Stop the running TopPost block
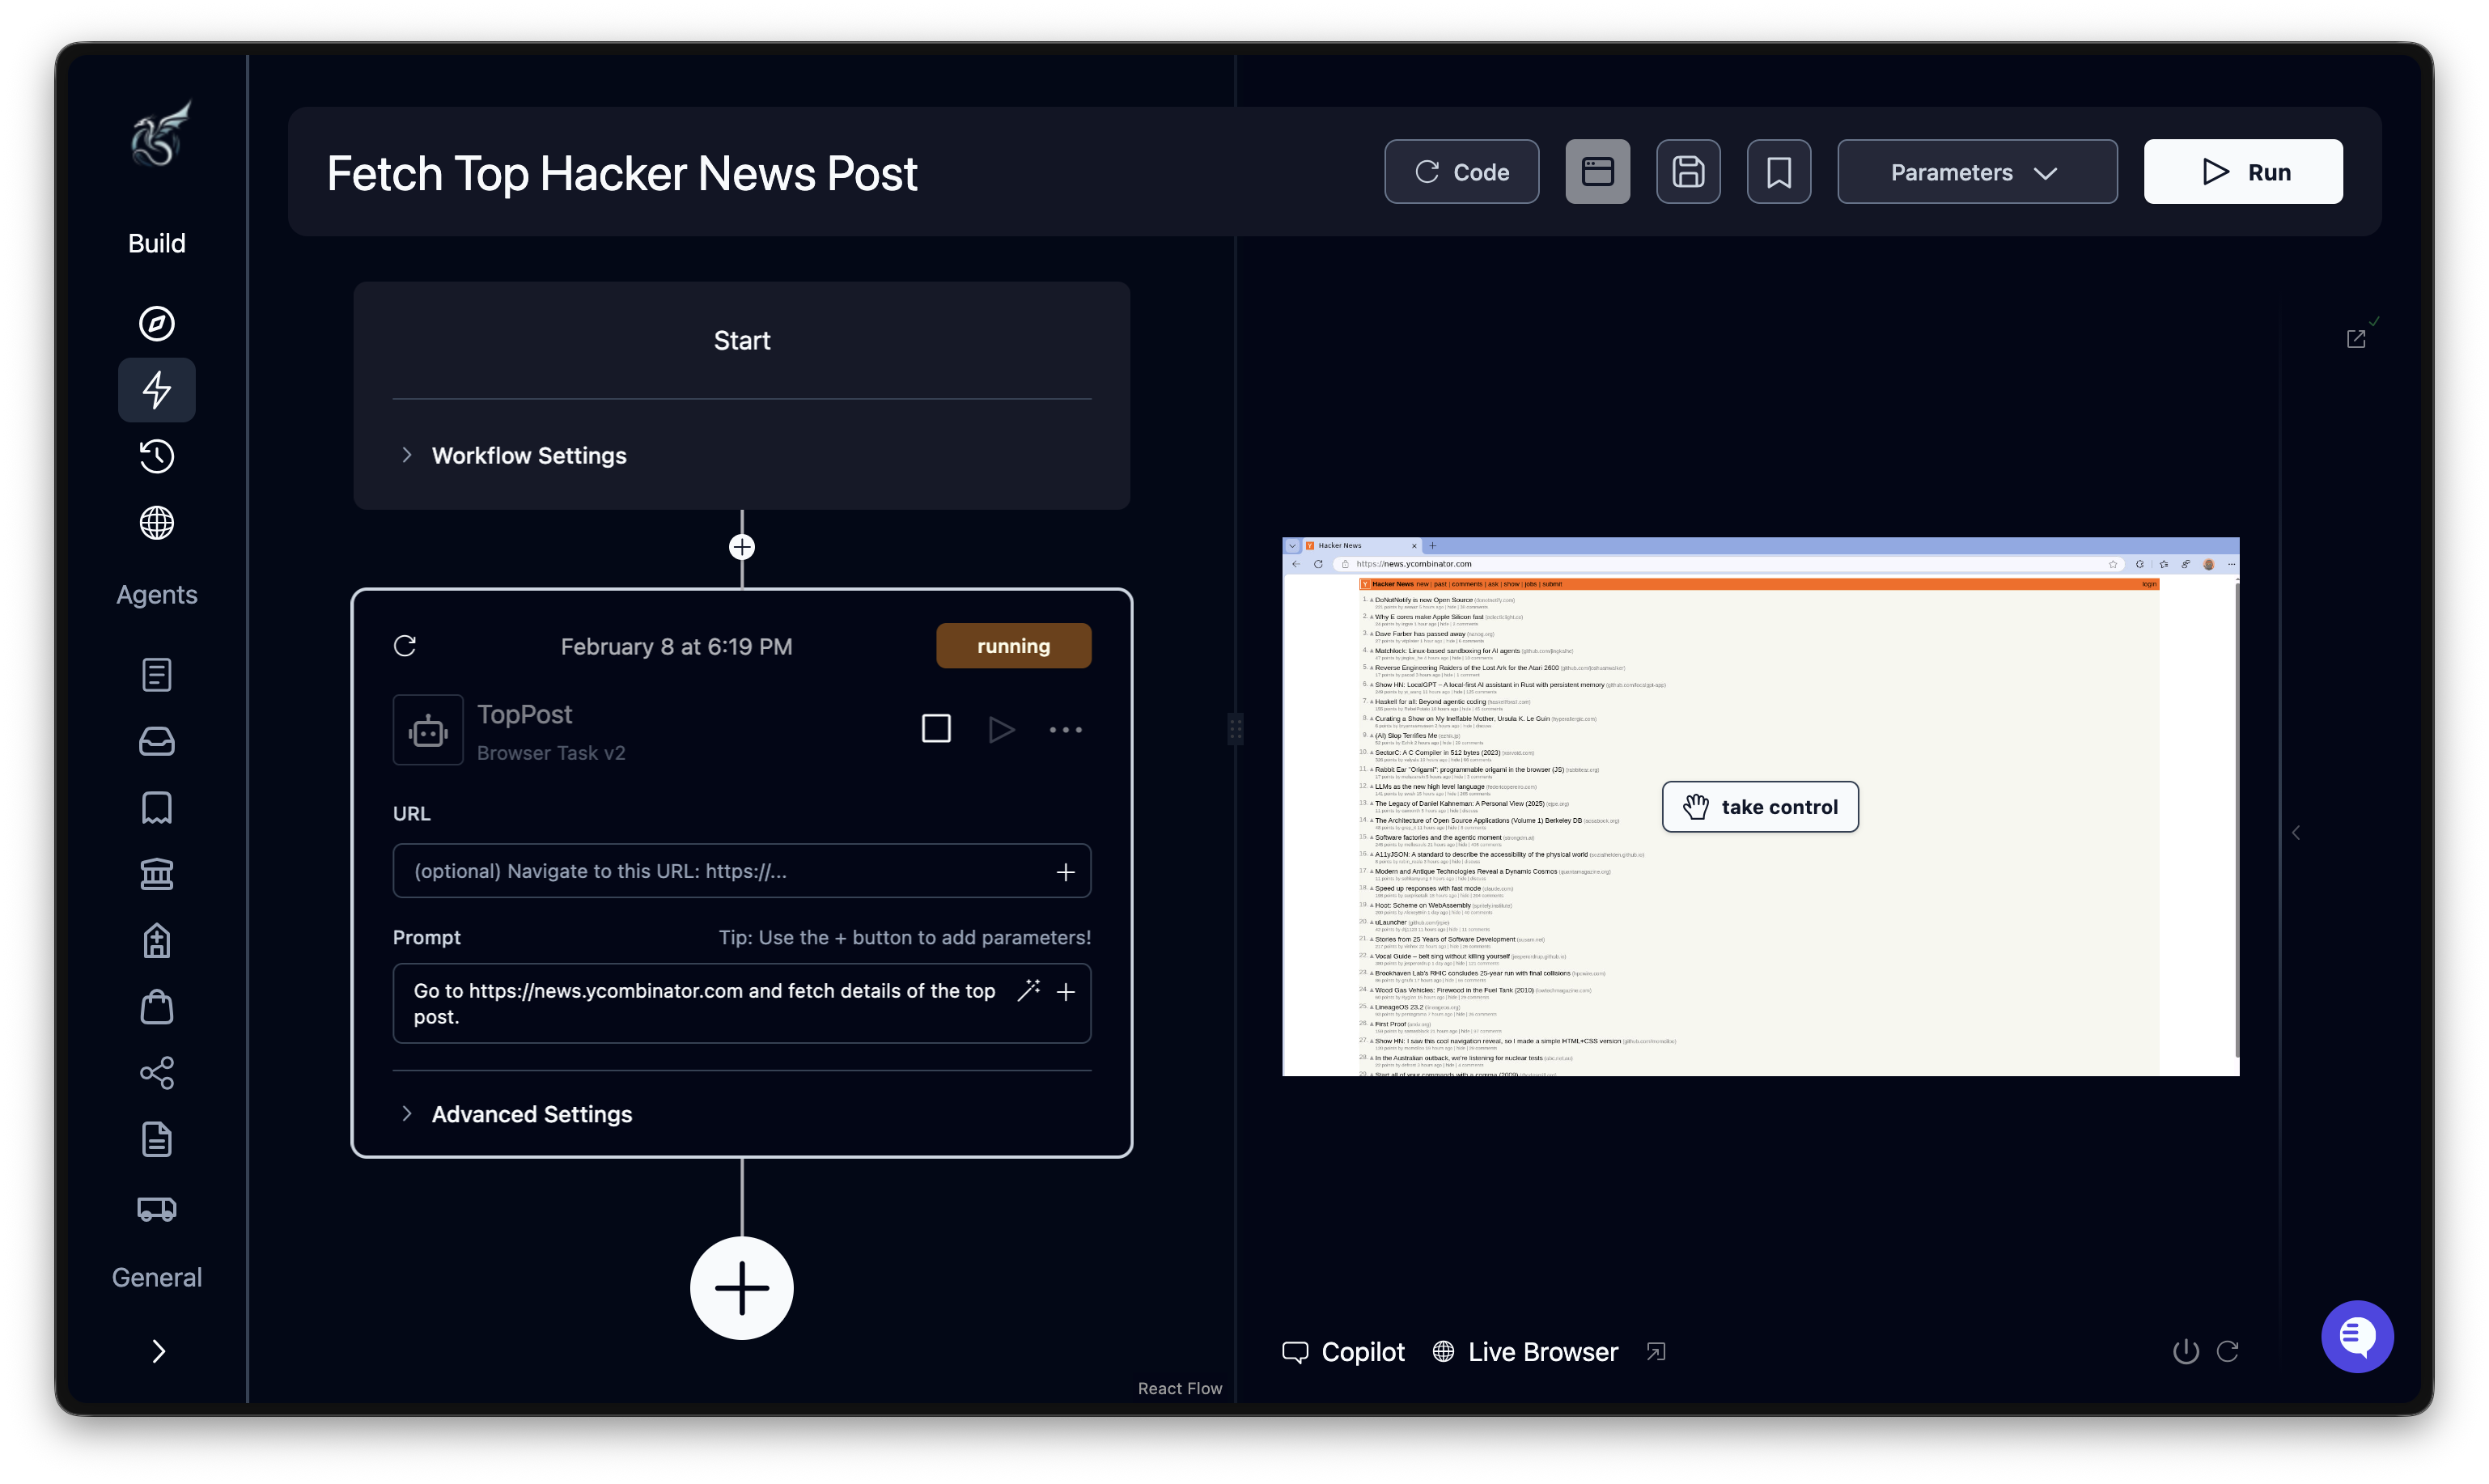2489x1484 pixels. pyautogui.click(x=936, y=729)
